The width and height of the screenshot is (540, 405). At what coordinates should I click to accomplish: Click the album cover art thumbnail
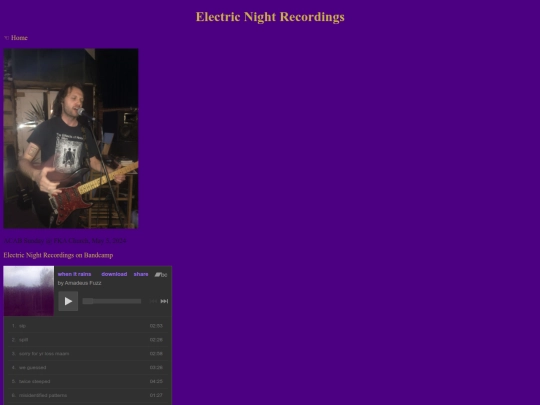[29, 291]
